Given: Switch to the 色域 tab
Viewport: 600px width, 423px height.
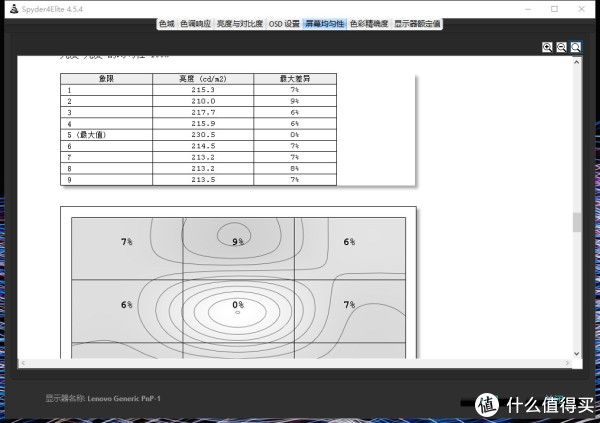Looking at the screenshot, I should coord(166,23).
